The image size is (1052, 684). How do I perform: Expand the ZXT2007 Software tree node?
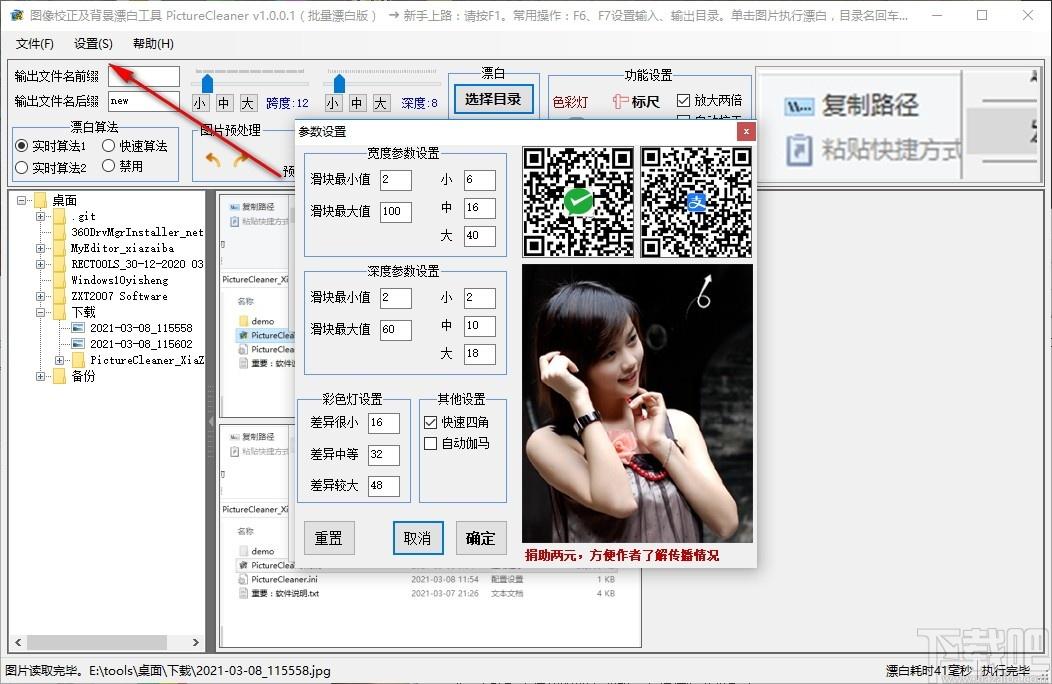pos(40,296)
